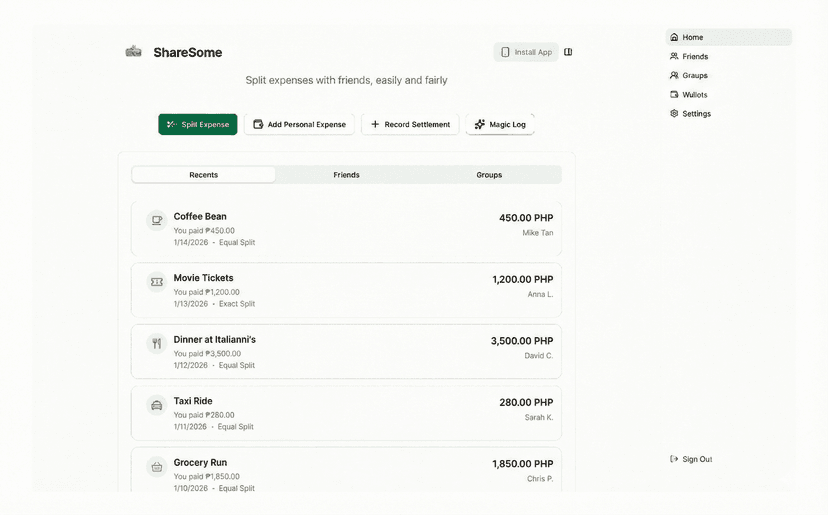This screenshot has width=828, height=515.
Task: Click the coffee cup icon for Coffee Bean
Action: 156,221
